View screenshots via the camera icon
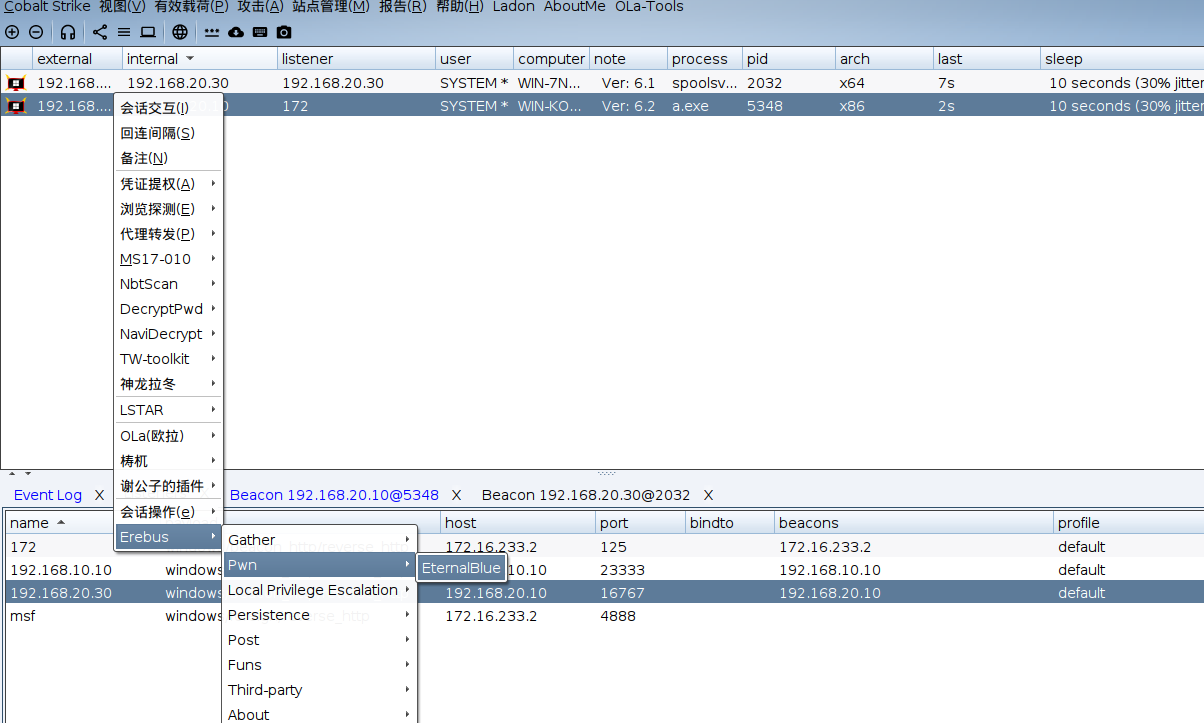Screen dimensions: 1204x723 284,32
